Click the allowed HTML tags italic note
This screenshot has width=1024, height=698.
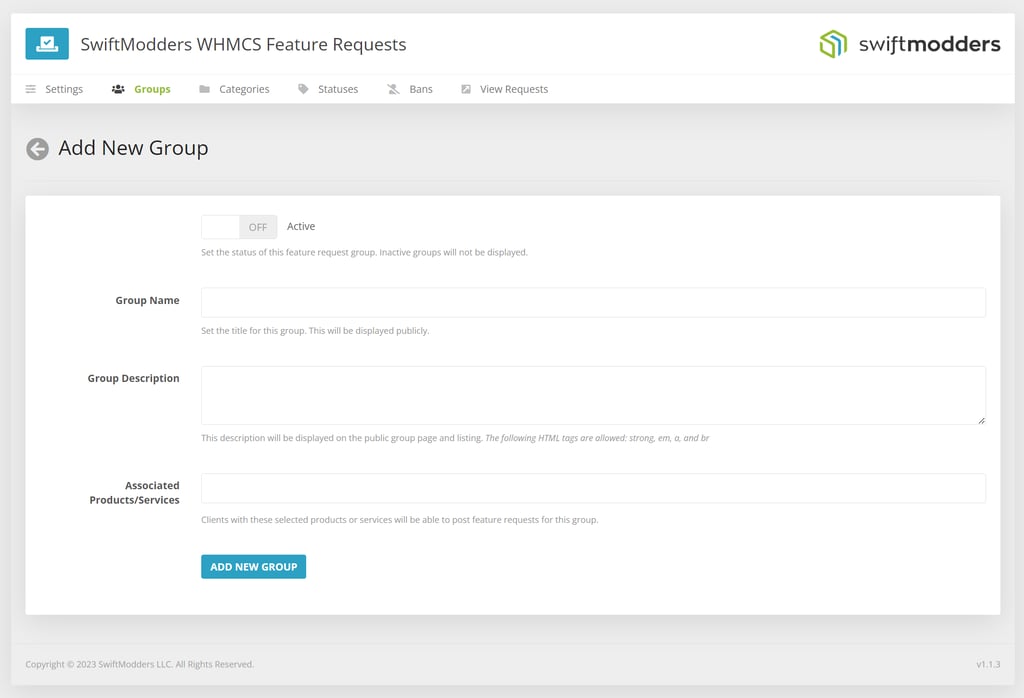pyautogui.click(x=597, y=437)
